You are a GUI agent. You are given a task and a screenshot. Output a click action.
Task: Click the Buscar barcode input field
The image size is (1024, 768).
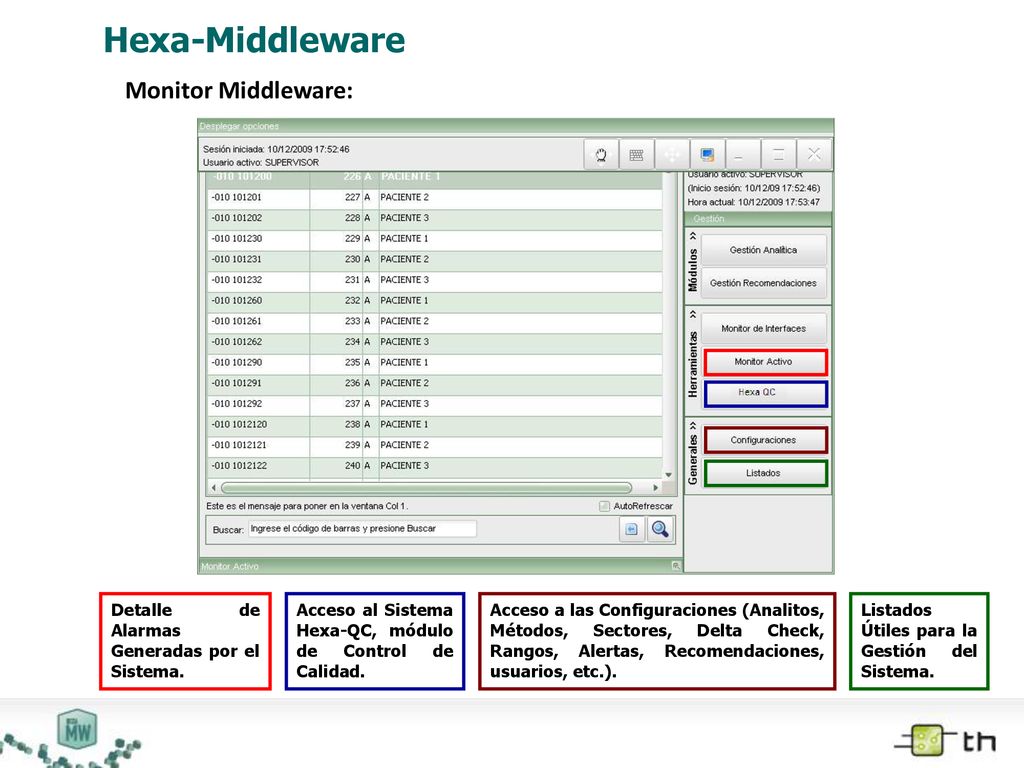(x=362, y=529)
